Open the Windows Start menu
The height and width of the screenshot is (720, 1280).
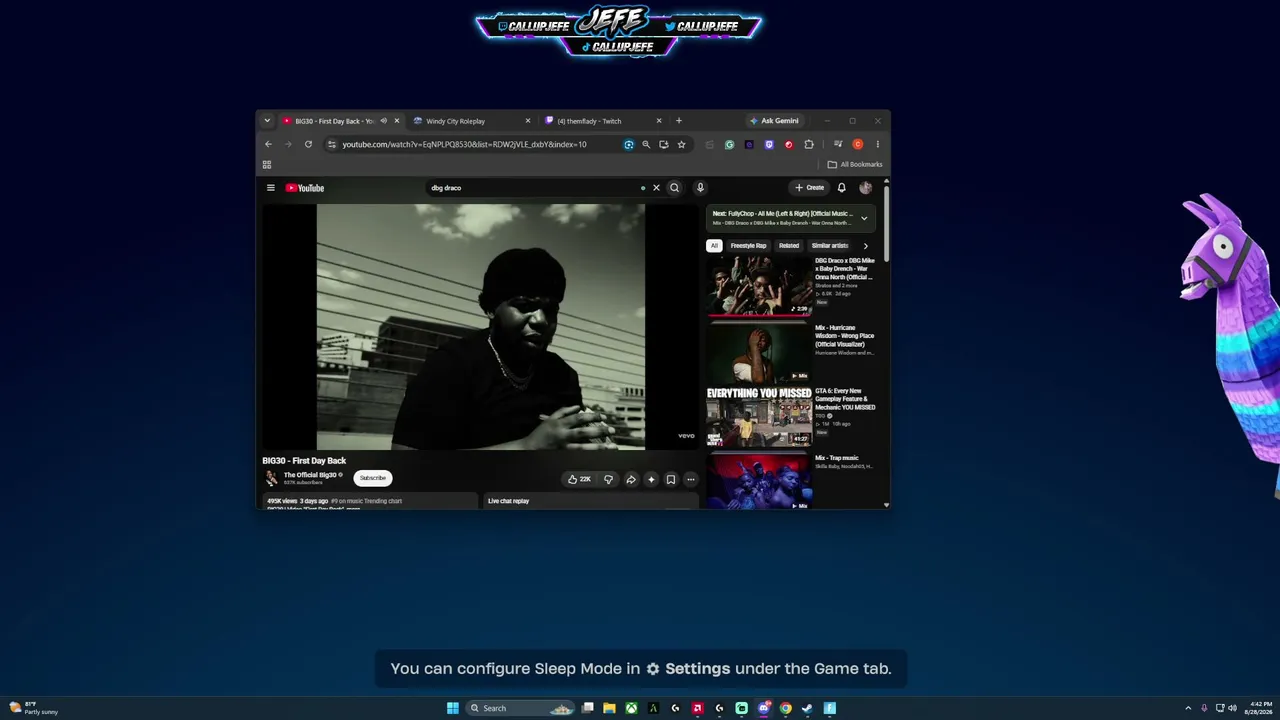pyautogui.click(x=453, y=708)
